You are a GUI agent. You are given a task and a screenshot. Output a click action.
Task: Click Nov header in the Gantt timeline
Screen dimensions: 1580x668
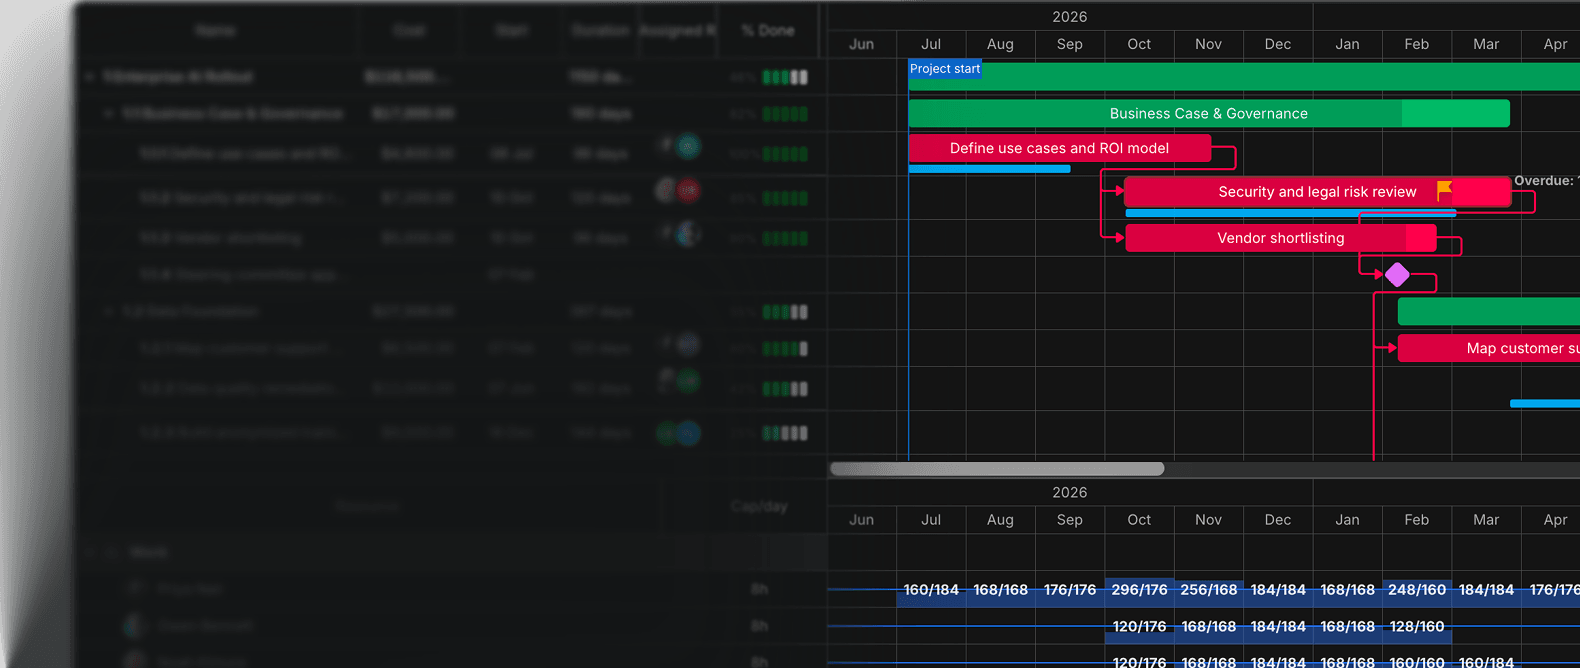[1208, 44]
